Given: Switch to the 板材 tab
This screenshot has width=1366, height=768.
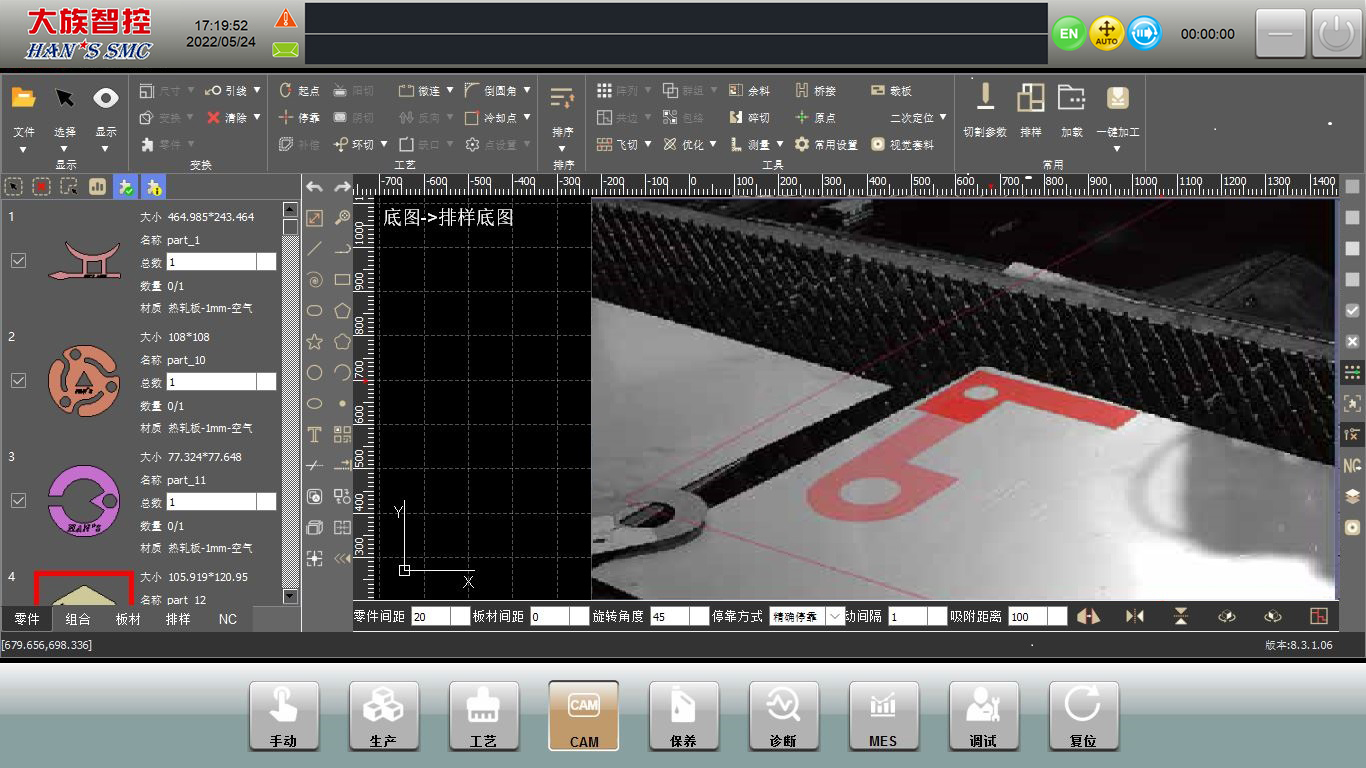Looking at the screenshot, I should point(128,620).
